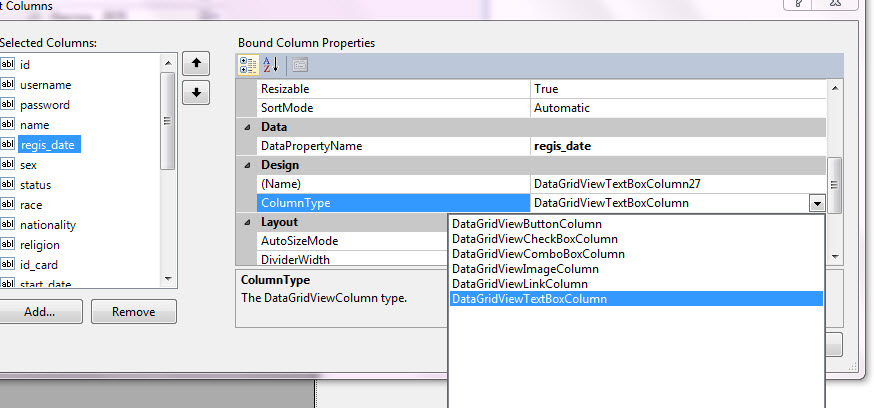Select the password column in list

coord(45,105)
